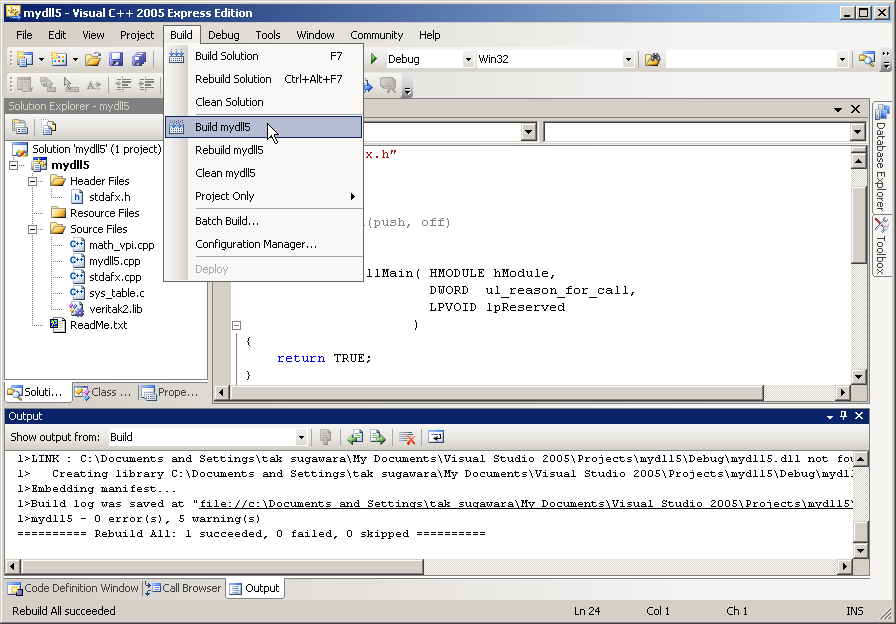Collapse the mydll5 project node
The width and height of the screenshot is (896, 624).
pyautogui.click(x=14, y=165)
